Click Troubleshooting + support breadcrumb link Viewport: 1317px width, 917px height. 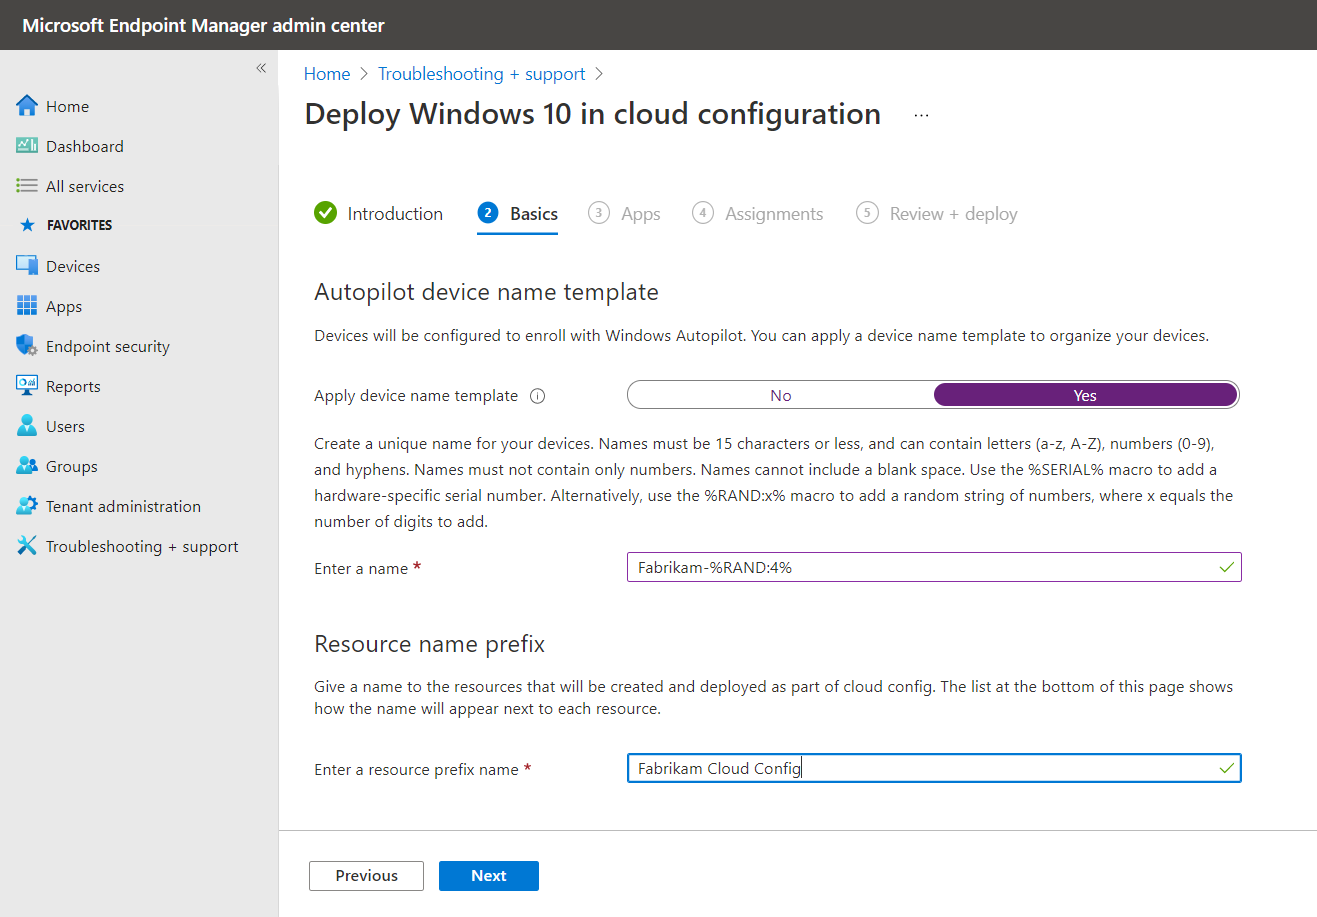coord(481,74)
